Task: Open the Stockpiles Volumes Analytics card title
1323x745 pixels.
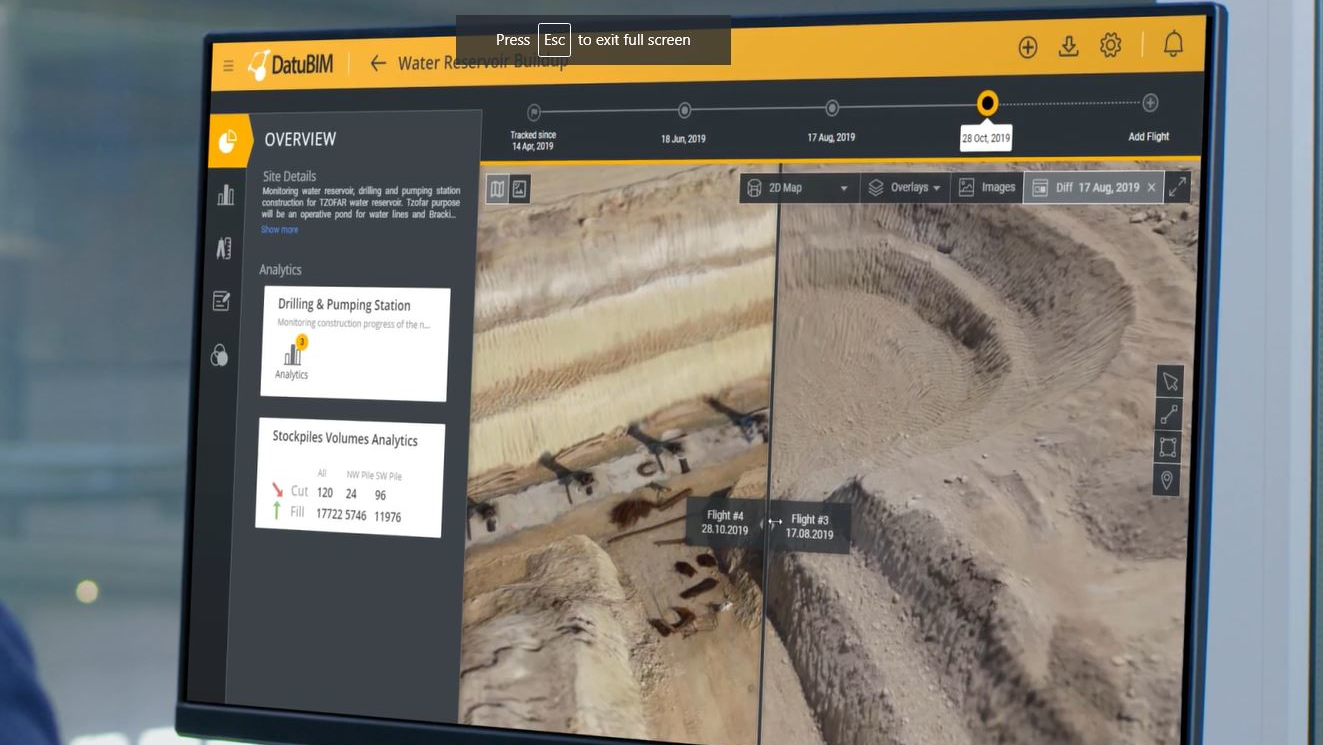Action: click(x=345, y=439)
